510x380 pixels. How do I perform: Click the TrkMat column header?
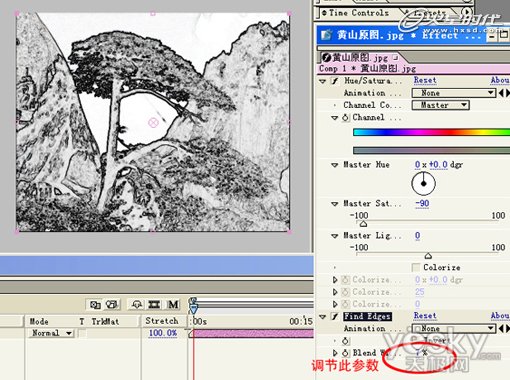105,321
